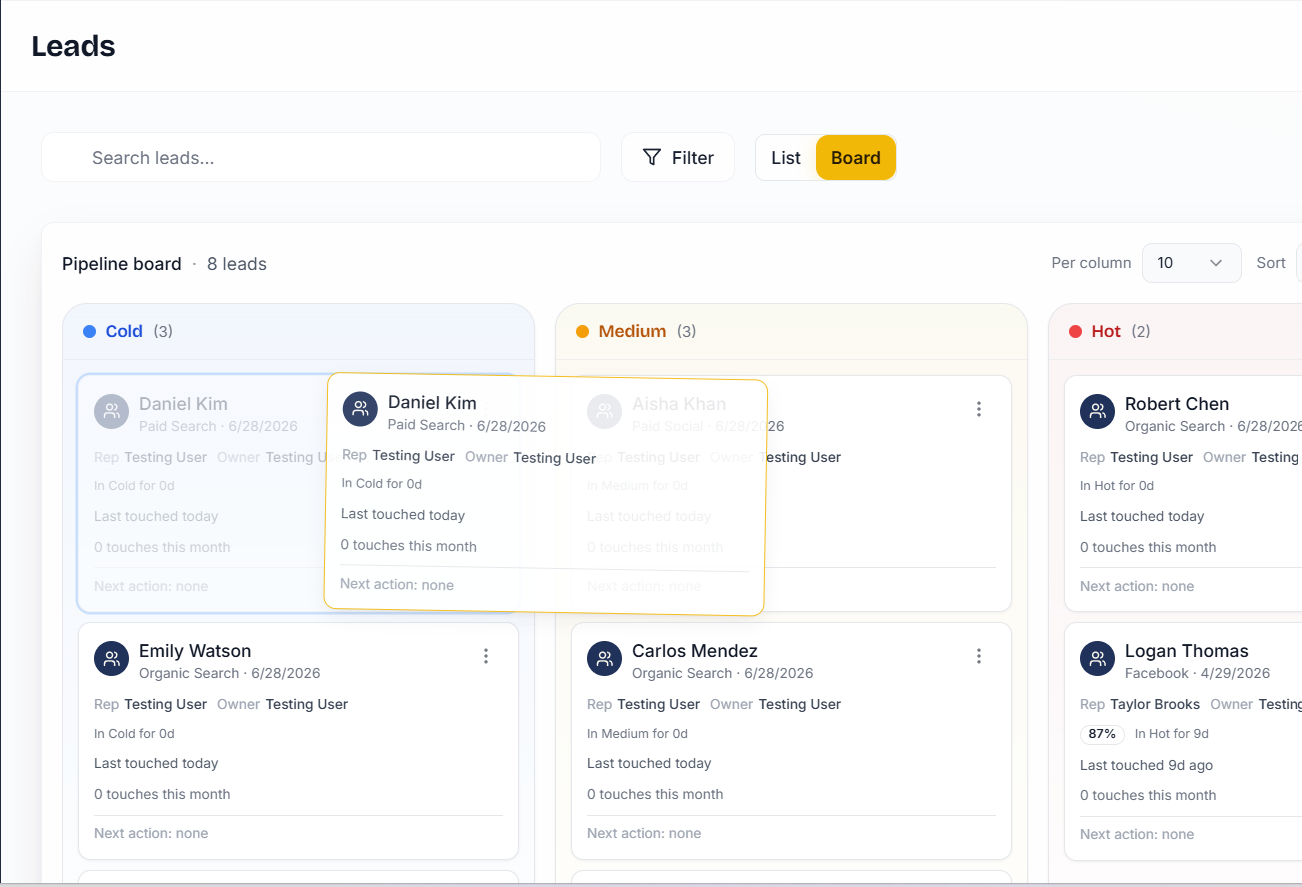Click the Leads page title

pyautogui.click(x=73, y=46)
